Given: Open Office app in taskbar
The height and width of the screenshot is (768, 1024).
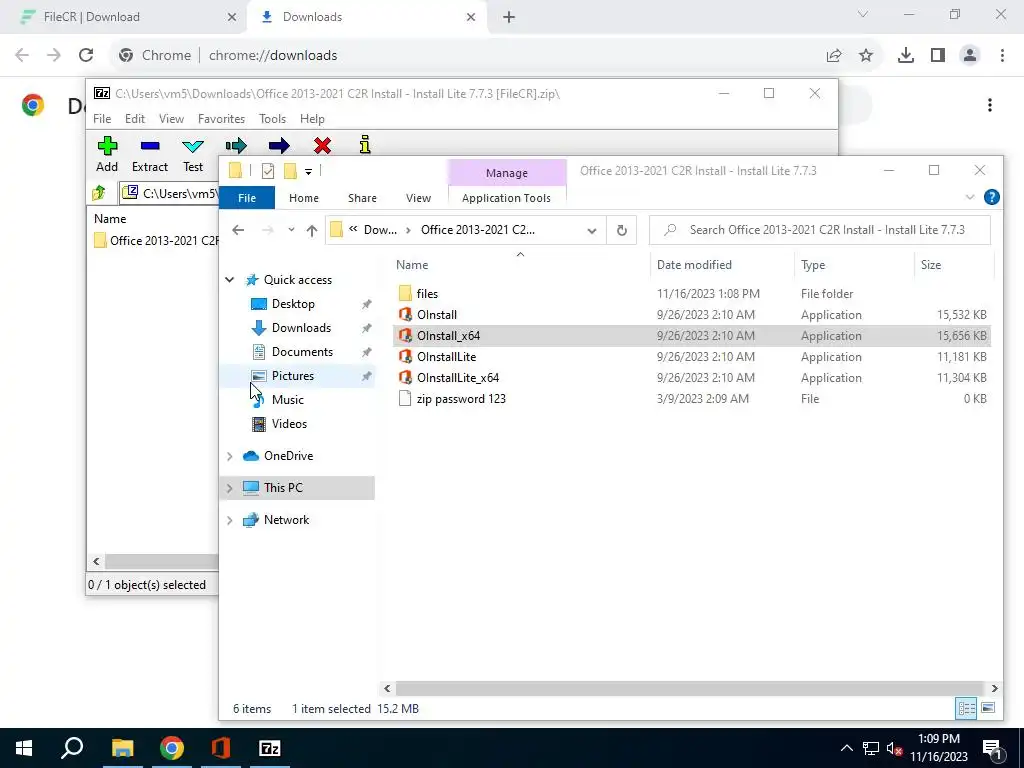Looking at the screenshot, I should click(x=221, y=748).
